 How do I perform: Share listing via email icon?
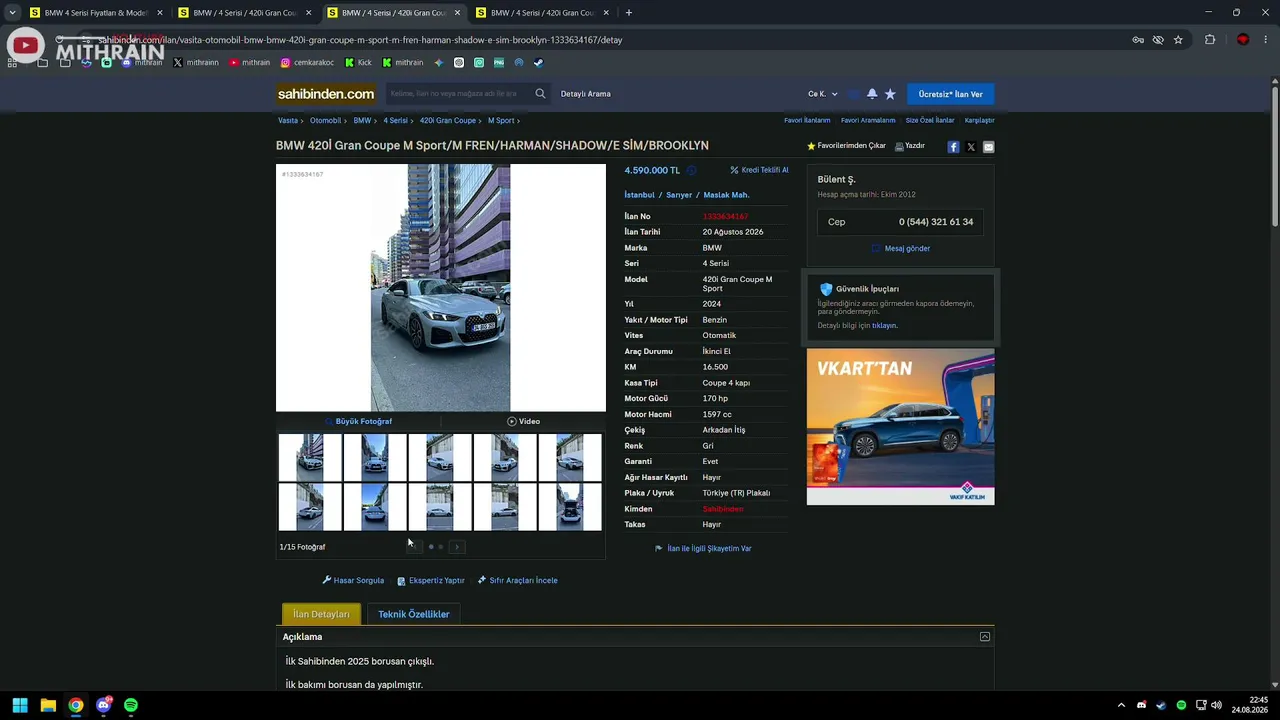pos(988,147)
